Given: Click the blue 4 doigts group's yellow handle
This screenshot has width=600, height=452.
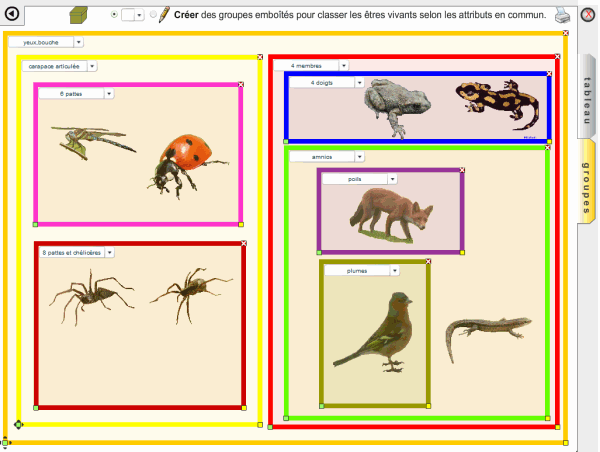Looking at the screenshot, I should click(x=549, y=142).
